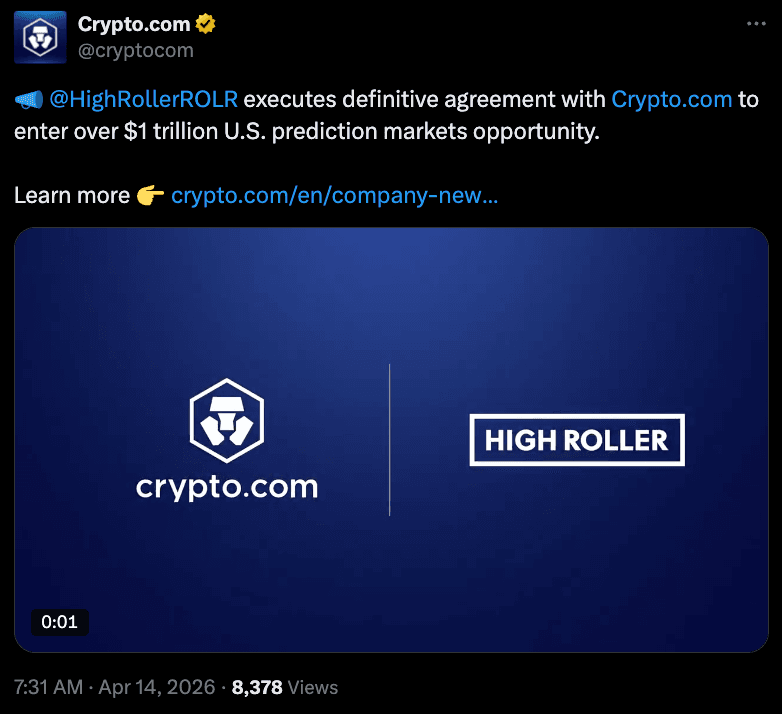782x714 pixels.
Task: Click the crypto.com wordmark in video
Action: click(x=227, y=487)
